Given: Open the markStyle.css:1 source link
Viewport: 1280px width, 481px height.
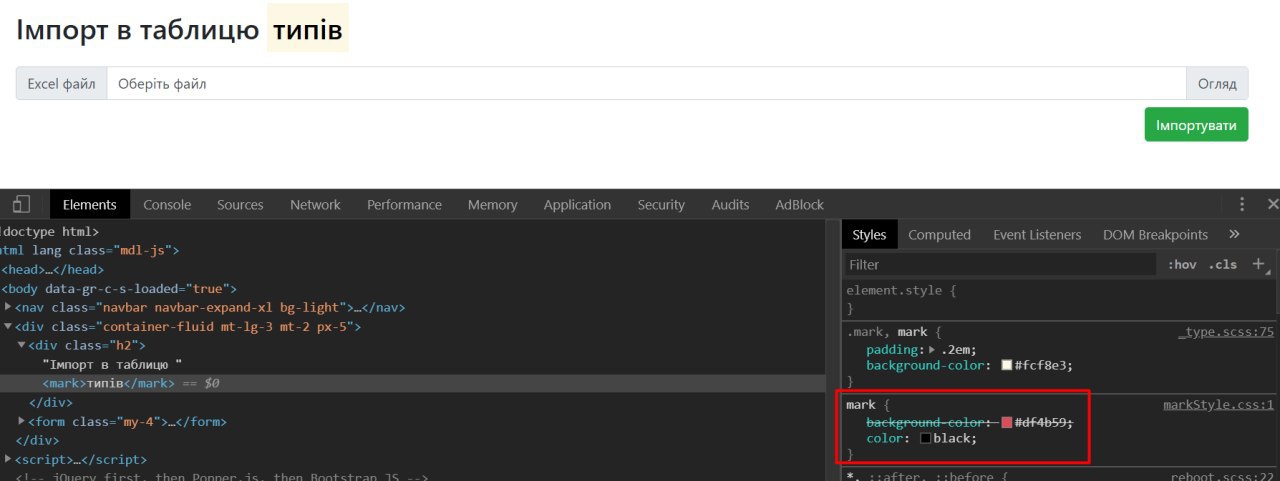Looking at the screenshot, I should coord(1218,405).
